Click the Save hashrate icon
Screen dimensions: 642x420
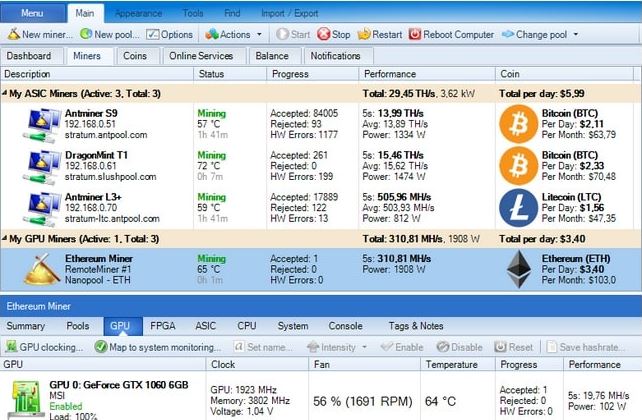click(552, 347)
